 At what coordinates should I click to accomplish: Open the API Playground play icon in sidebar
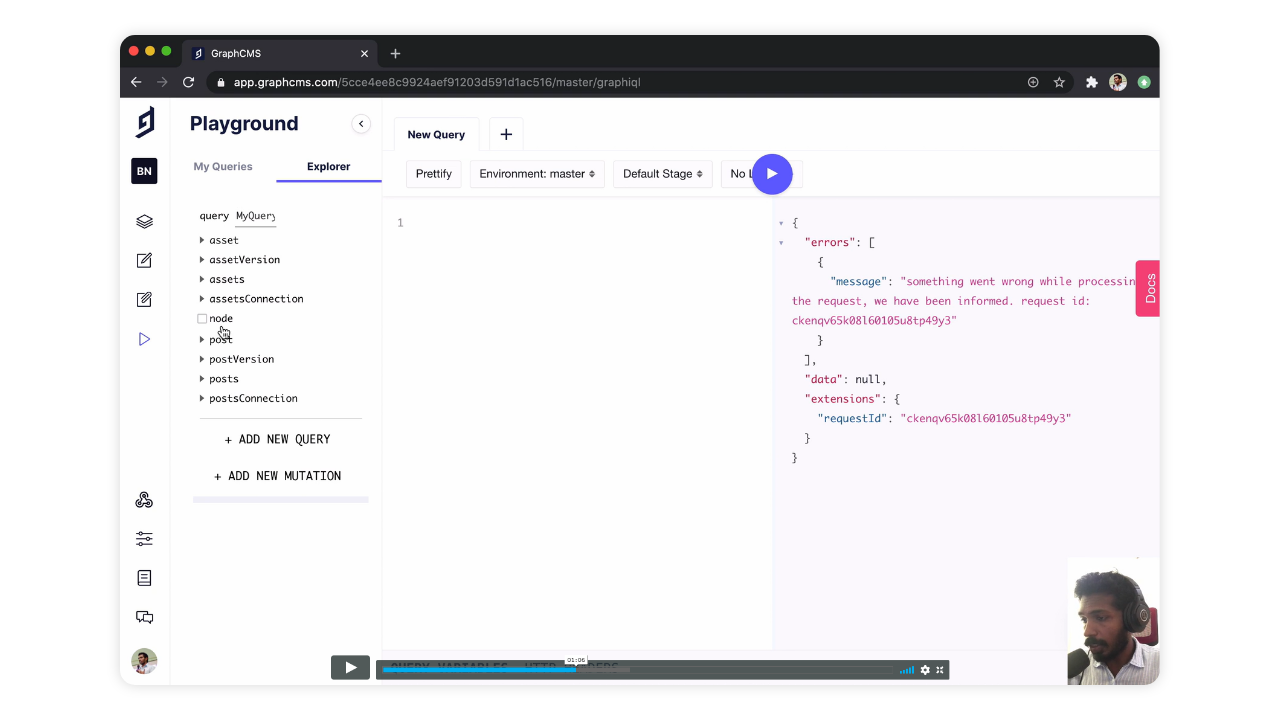coord(144,339)
